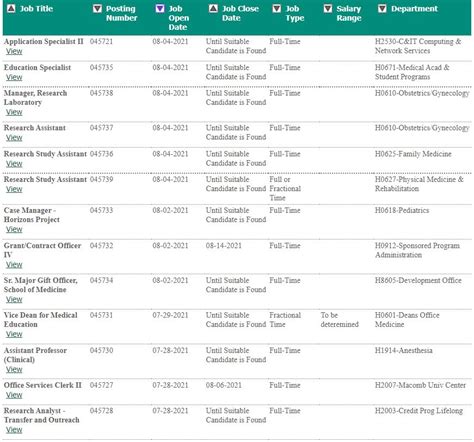474x442 pixels.
Task: Open View link for Office Services Clerk II
Action: [x=14, y=395]
